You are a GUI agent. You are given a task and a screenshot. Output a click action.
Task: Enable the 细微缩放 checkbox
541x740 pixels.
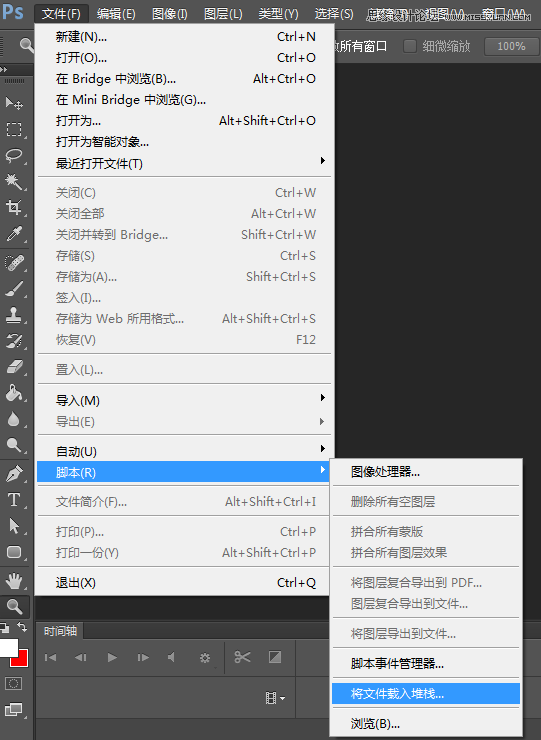(409, 46)
